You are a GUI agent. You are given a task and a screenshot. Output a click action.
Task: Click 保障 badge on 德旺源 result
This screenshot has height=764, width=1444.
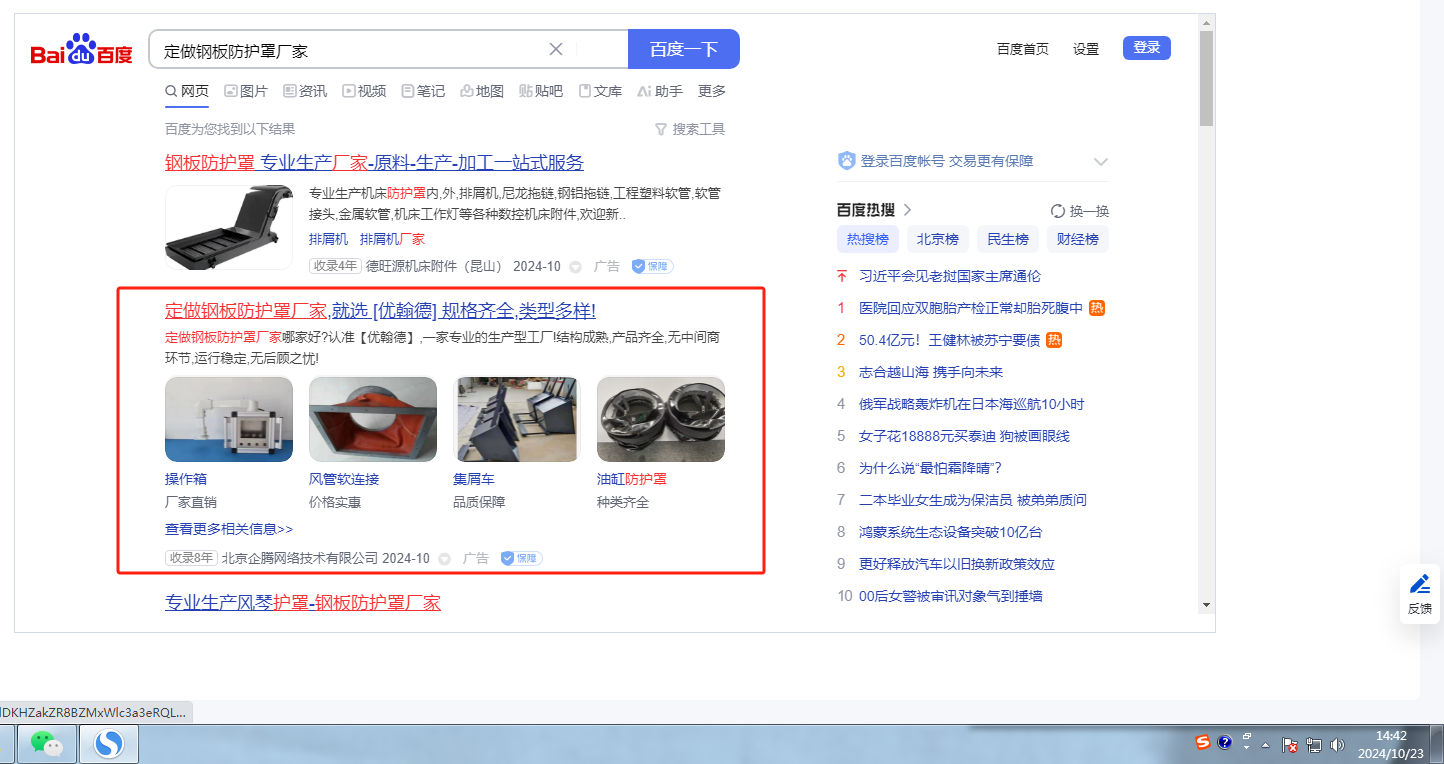(x=652, y=267)
